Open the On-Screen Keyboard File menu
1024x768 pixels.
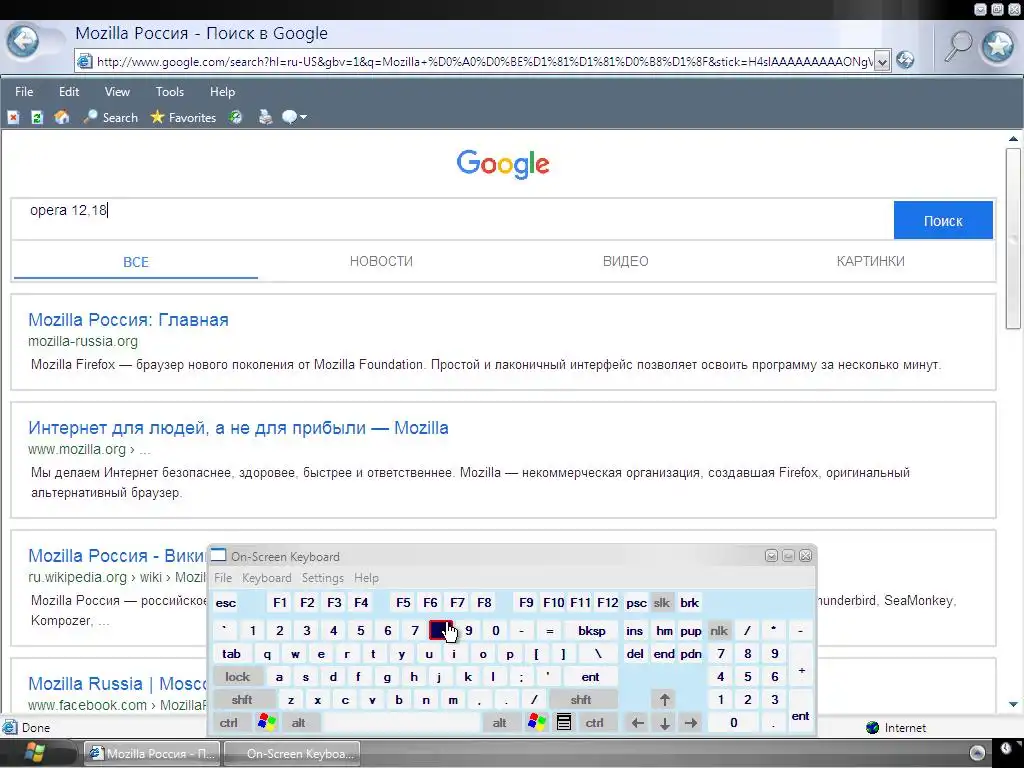223,578
